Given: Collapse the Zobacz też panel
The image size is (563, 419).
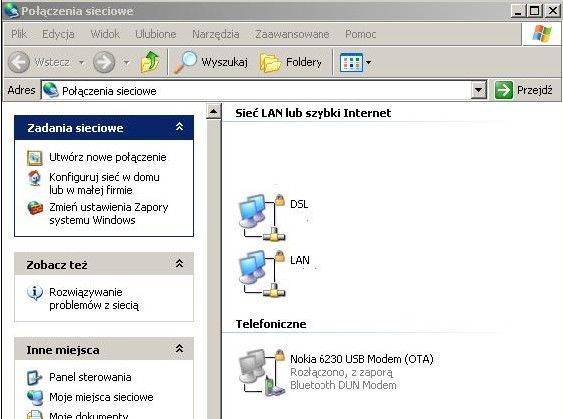Looking at the screenshot, I should pos(179,264).
